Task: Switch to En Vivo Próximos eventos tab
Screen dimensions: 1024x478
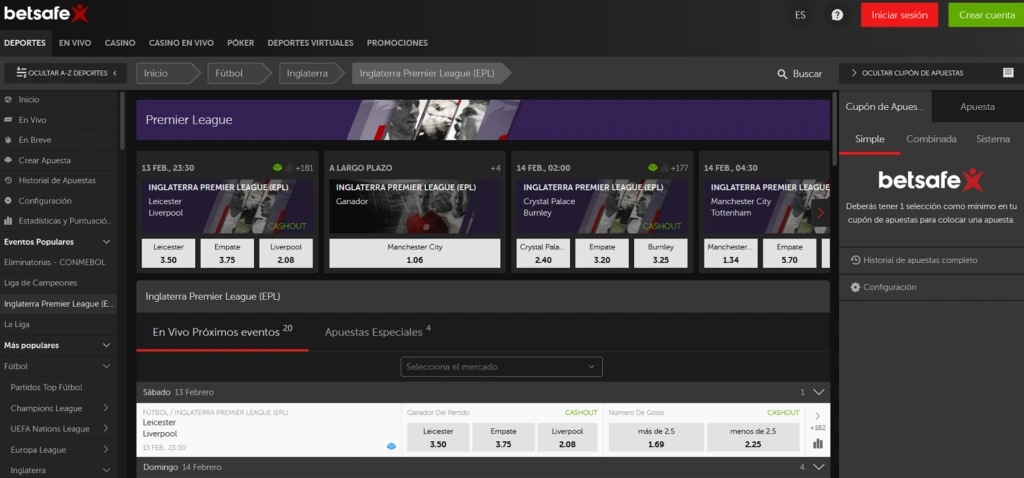Action: (x=222, y=332)
